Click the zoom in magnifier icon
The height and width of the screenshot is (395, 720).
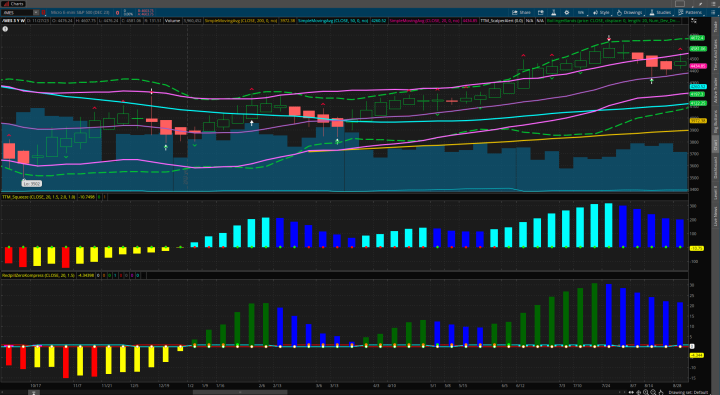(x=646, y=392)
